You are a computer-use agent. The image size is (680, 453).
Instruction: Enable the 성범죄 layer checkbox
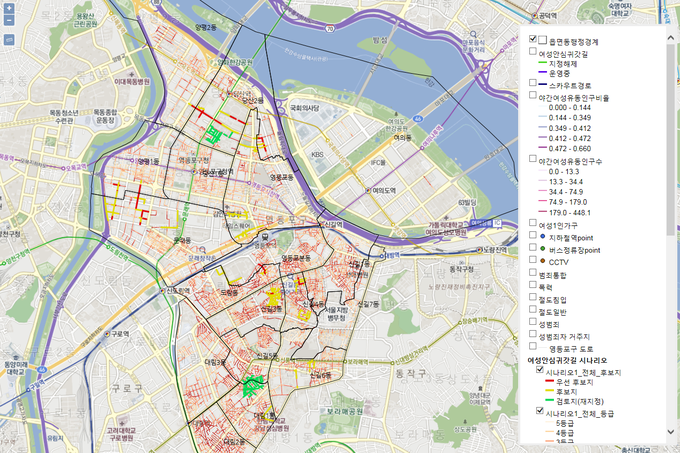point(533,322)
